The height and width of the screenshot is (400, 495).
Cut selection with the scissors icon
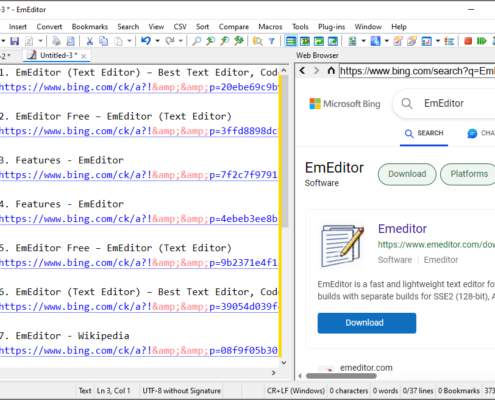[x=90, y=41]
